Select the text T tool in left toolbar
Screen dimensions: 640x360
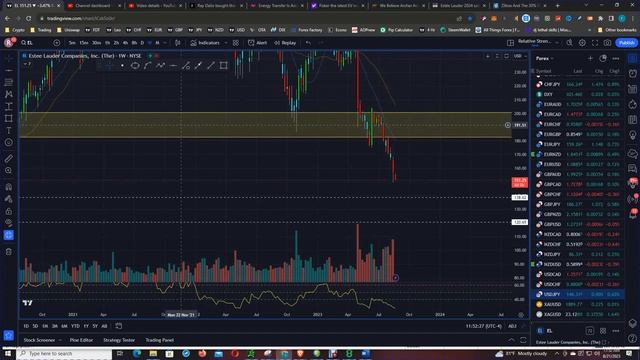tap(9, 131)
